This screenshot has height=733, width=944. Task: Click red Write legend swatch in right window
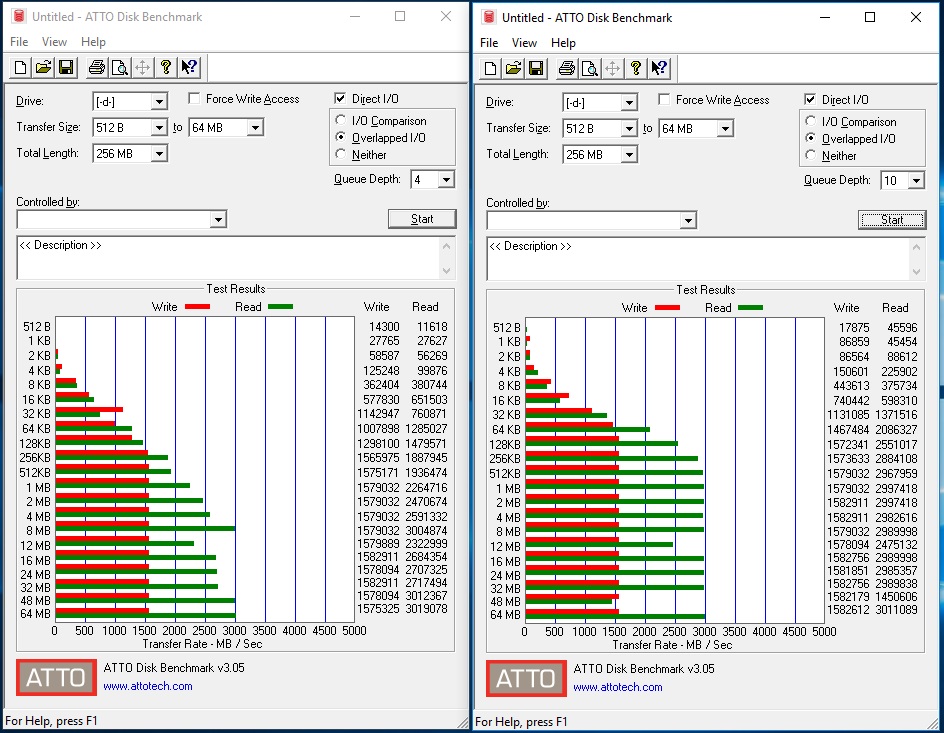pyautogui.click(x=668, y=308)
